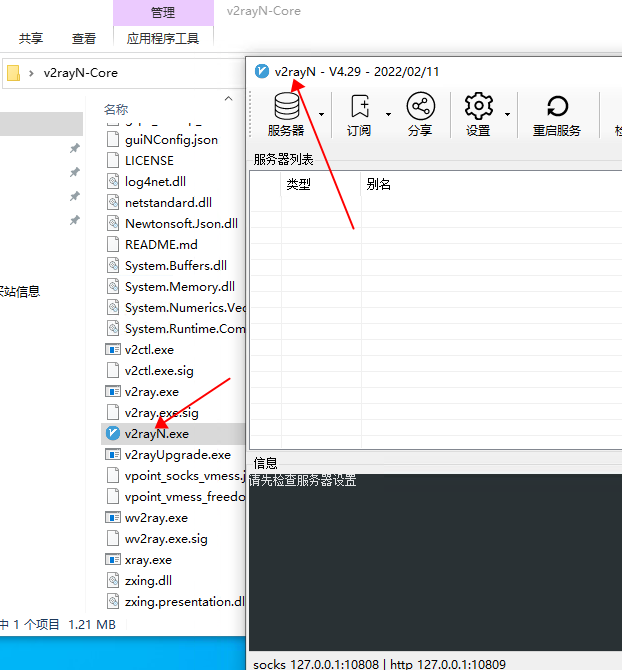Viewport: 622px width, 670px height.
Task: Expand the 服务器 dropdown arrow
Action: pos(321,114)
